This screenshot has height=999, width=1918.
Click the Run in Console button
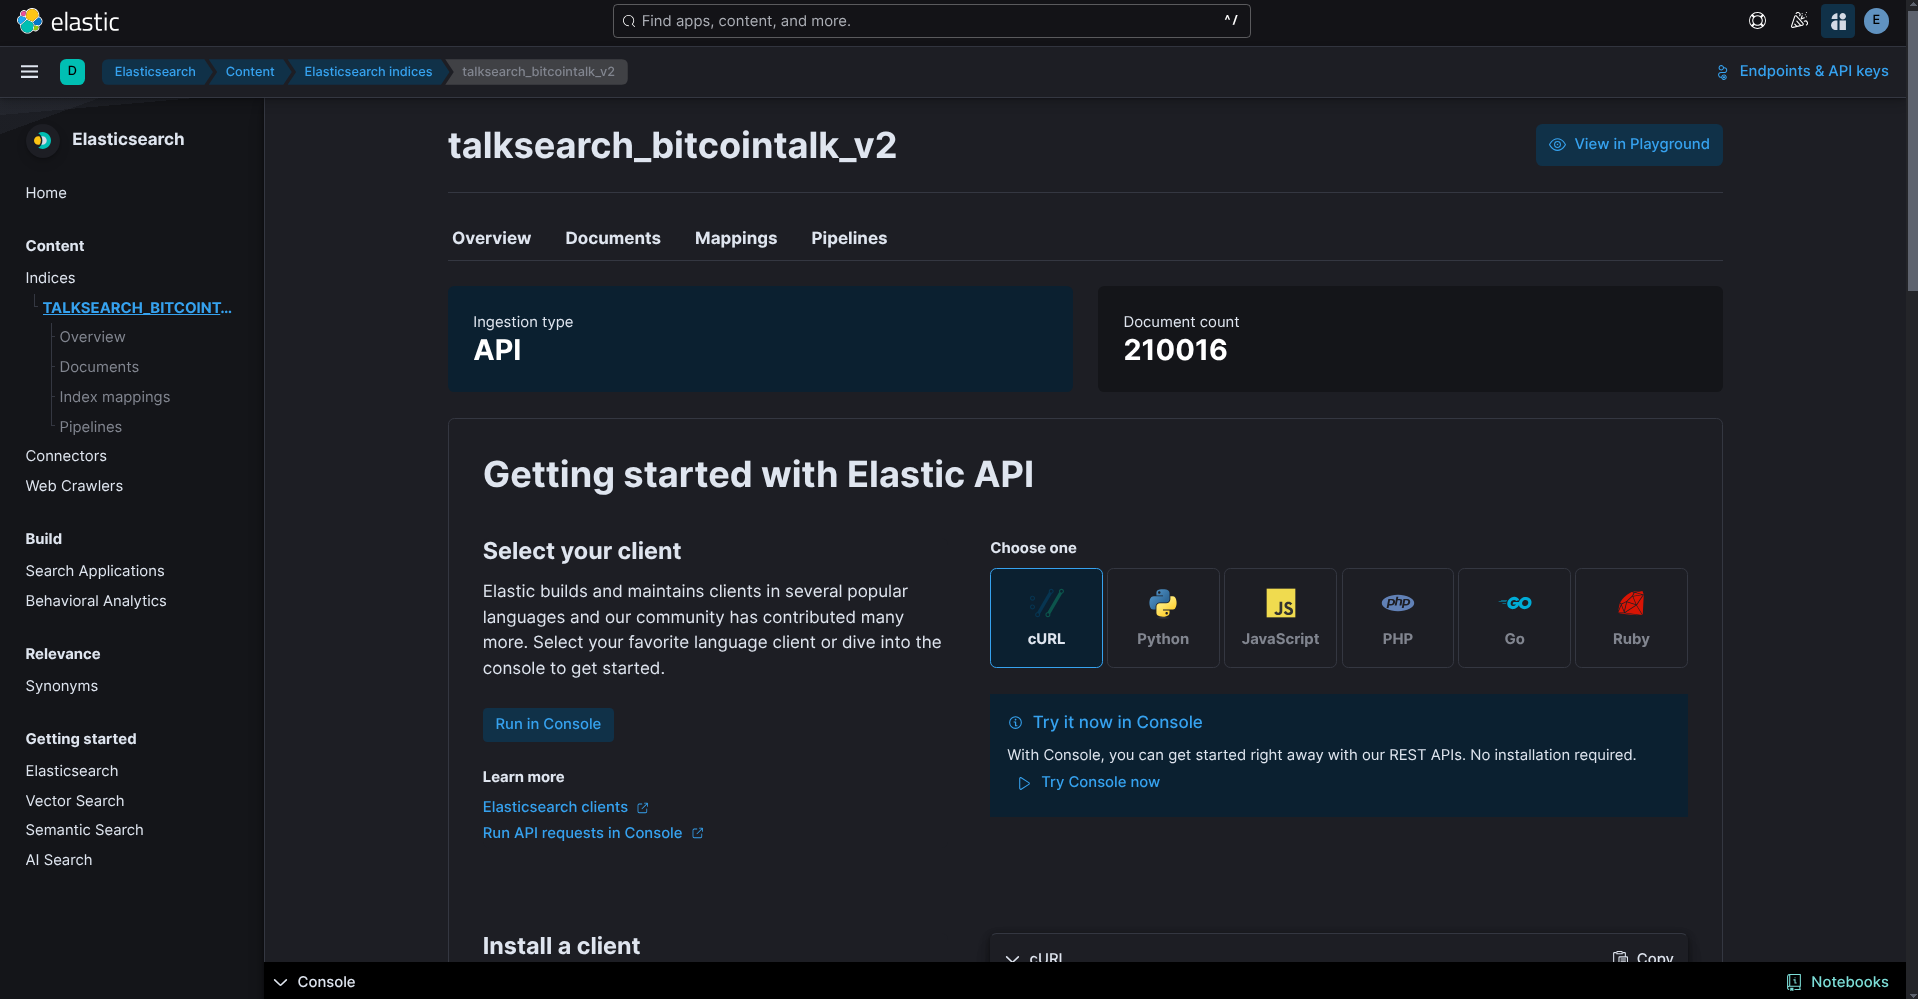(x=548, y=724)
